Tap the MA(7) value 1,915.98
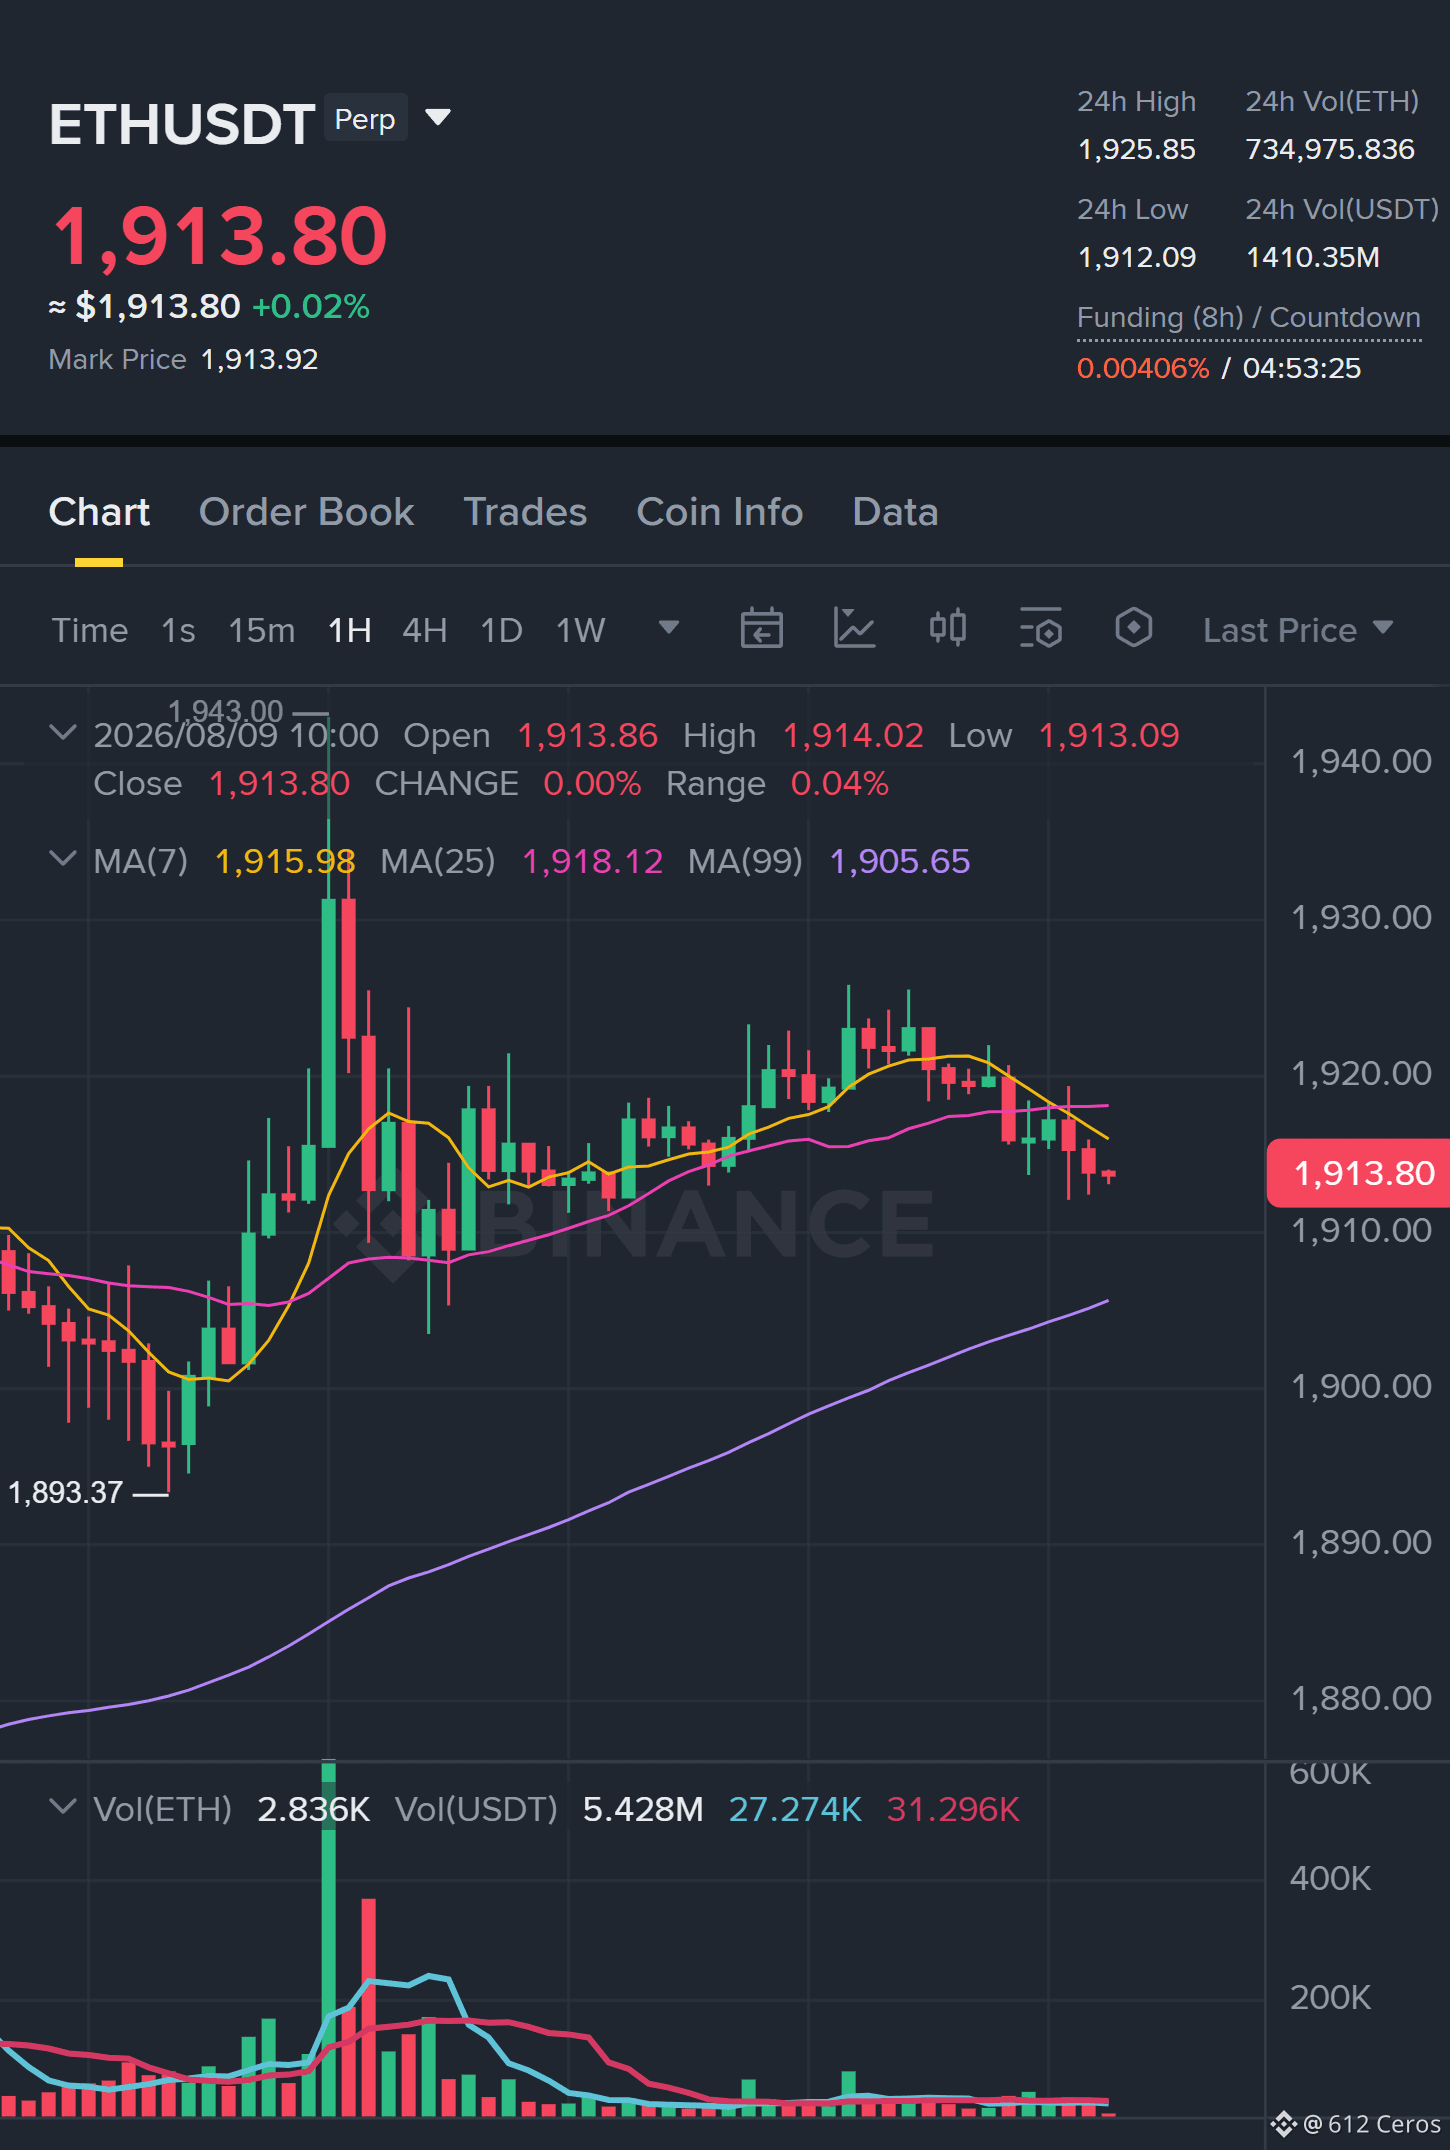1450x2150 pixels. pyautogui.click(x=285, y=861)
